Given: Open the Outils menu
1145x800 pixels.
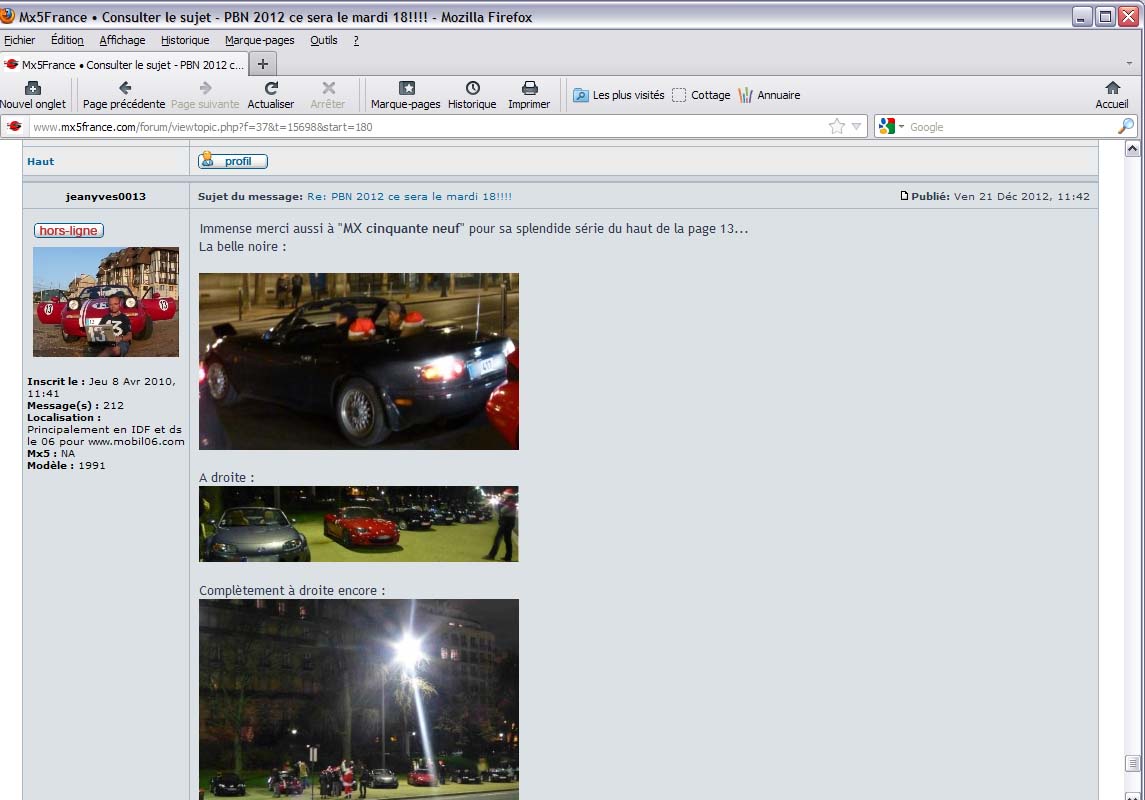Looking at the screenshot, I should point(323,40).
